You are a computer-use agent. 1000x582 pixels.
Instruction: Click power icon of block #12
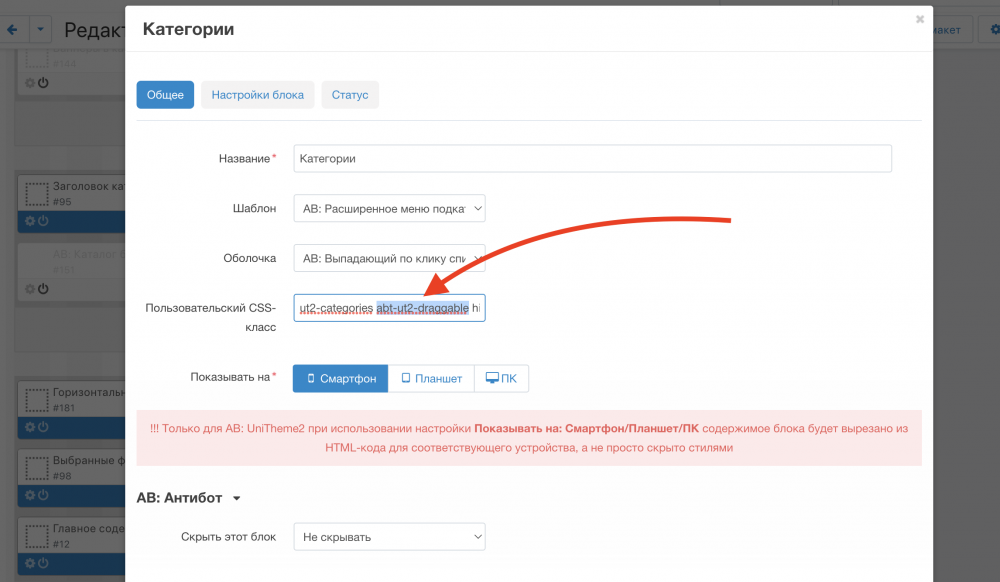(43, 565)
